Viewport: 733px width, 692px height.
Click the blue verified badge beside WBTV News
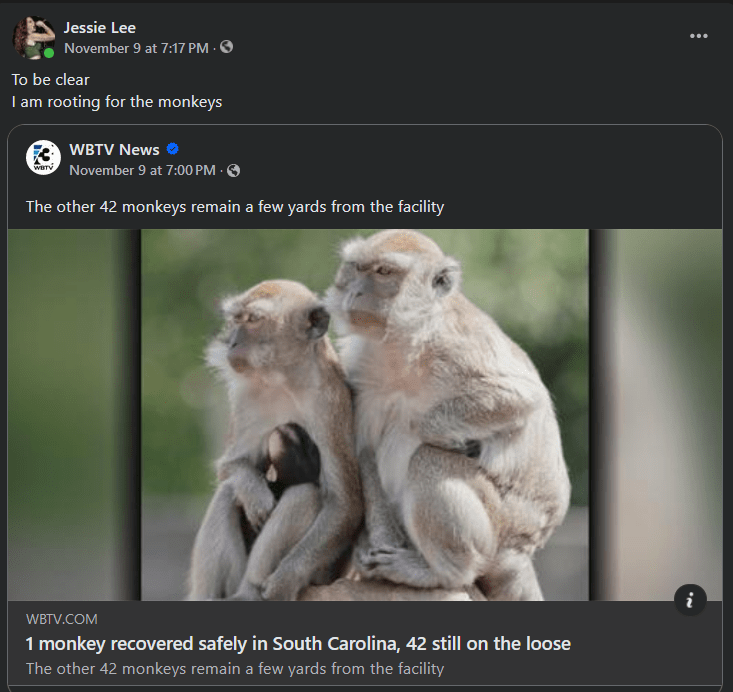click(173, 149)
